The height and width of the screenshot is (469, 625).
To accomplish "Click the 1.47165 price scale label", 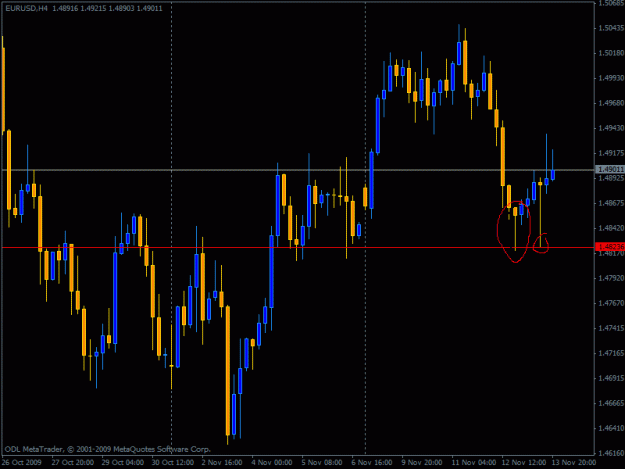I will click(611, 353).
